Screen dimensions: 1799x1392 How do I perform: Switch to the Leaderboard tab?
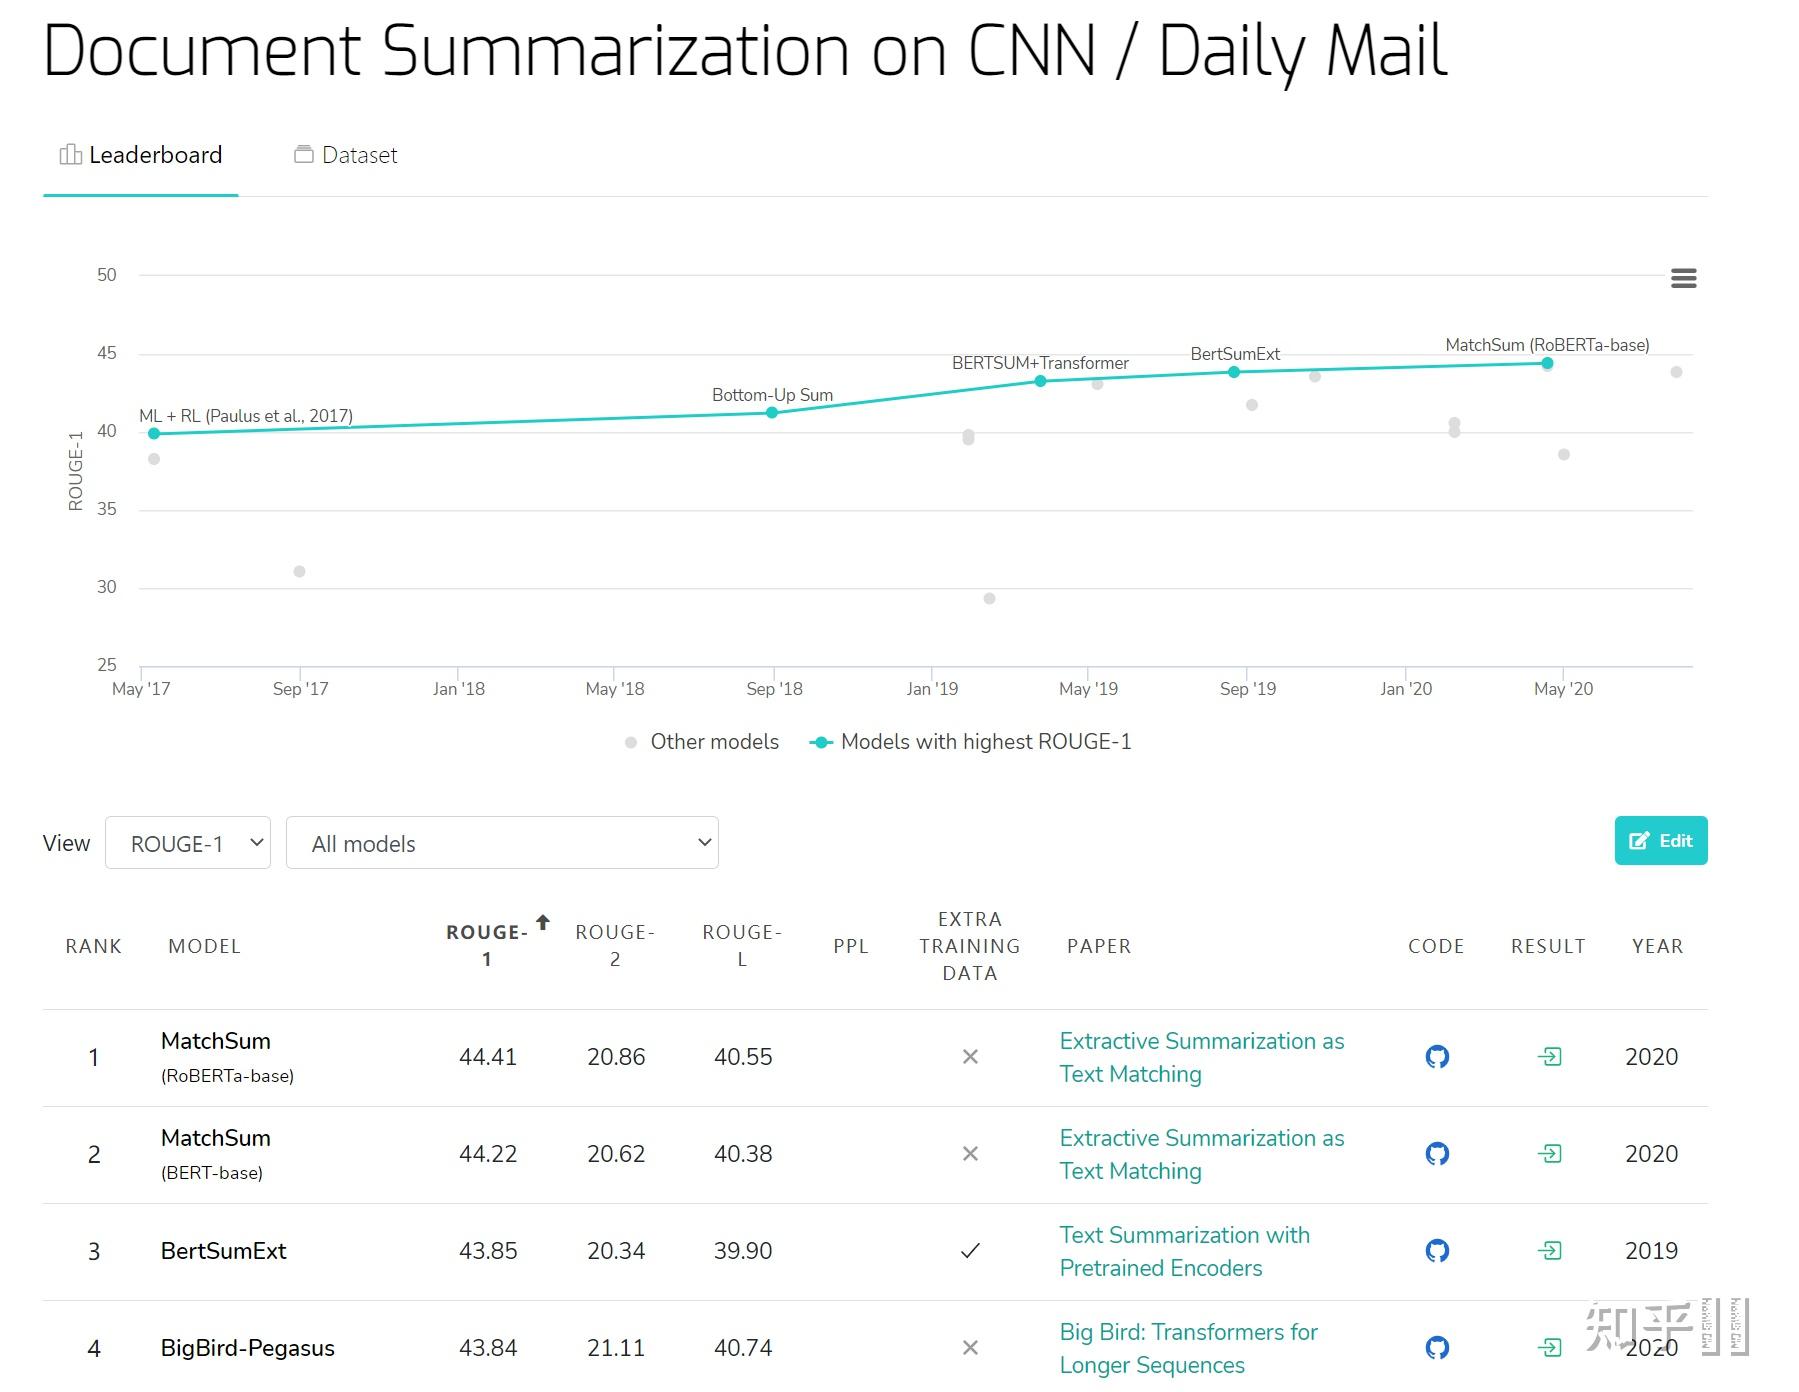pyautogui.click(x=141, y=155)
